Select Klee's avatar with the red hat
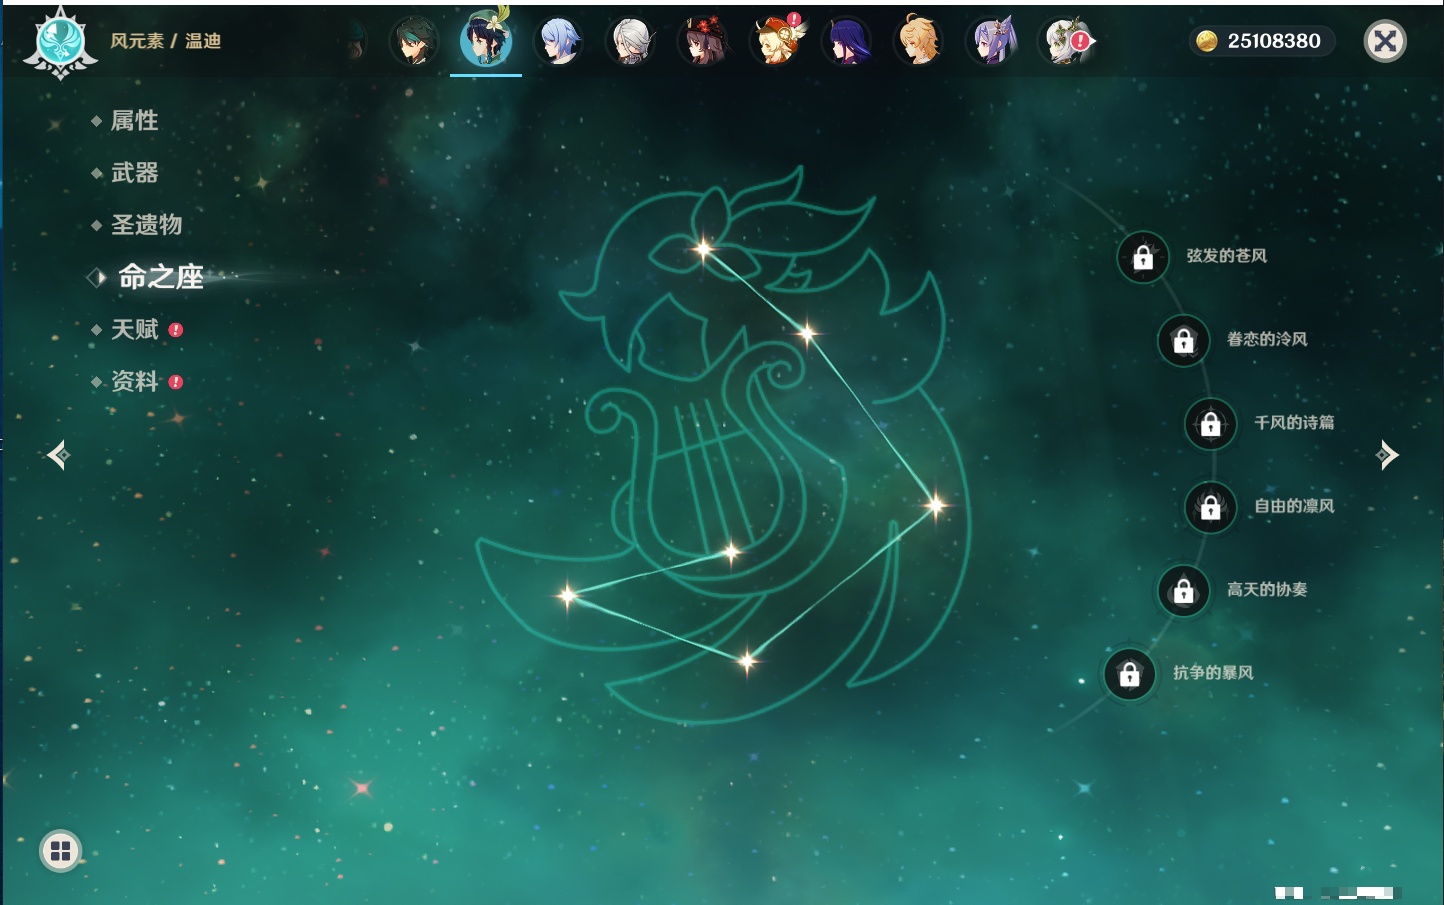1444x905 pixels. [x=776, y=41]
